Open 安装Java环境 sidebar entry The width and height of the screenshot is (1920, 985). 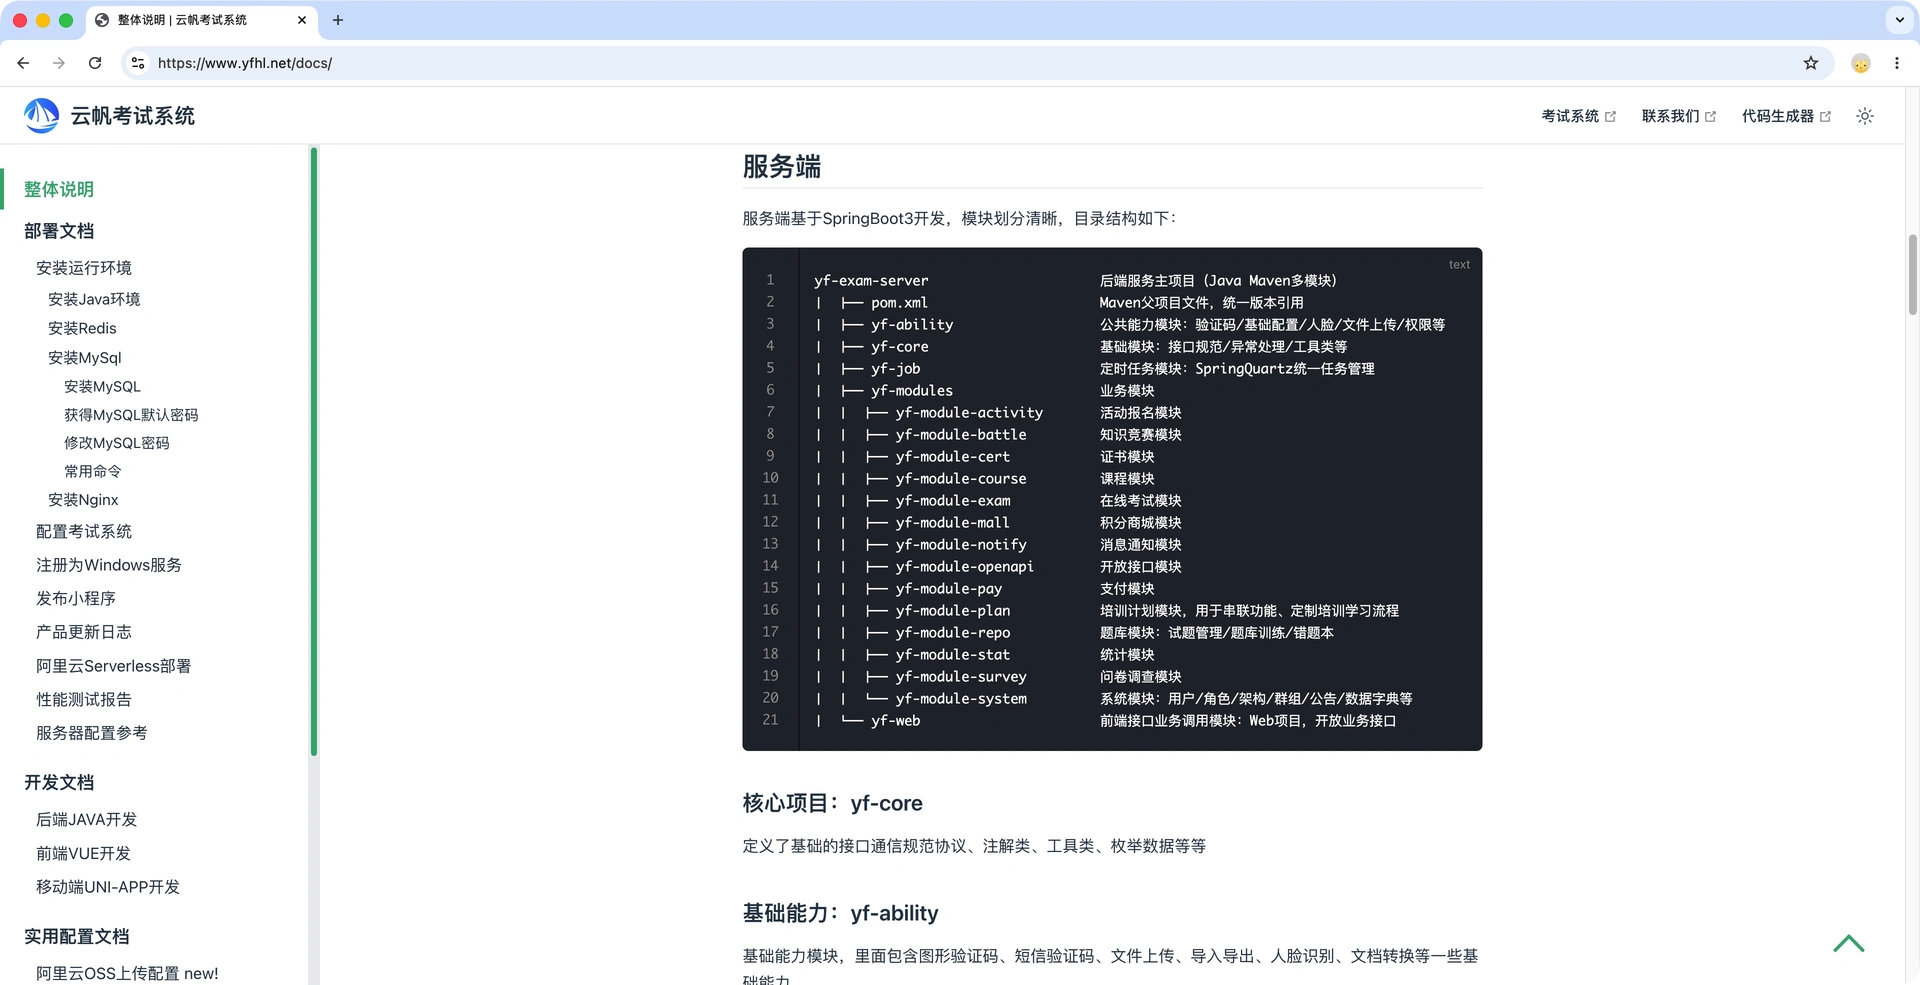94,299
